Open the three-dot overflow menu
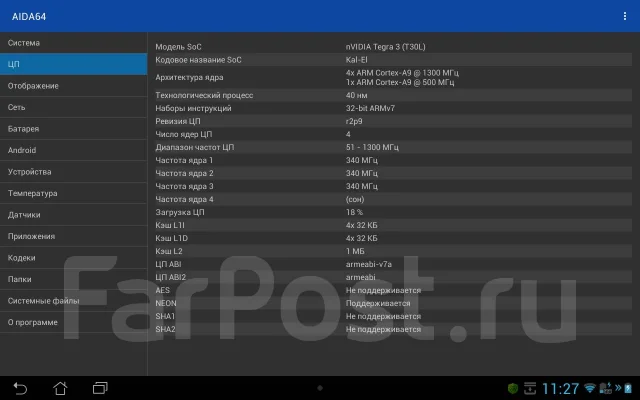 tap(625, 16)
